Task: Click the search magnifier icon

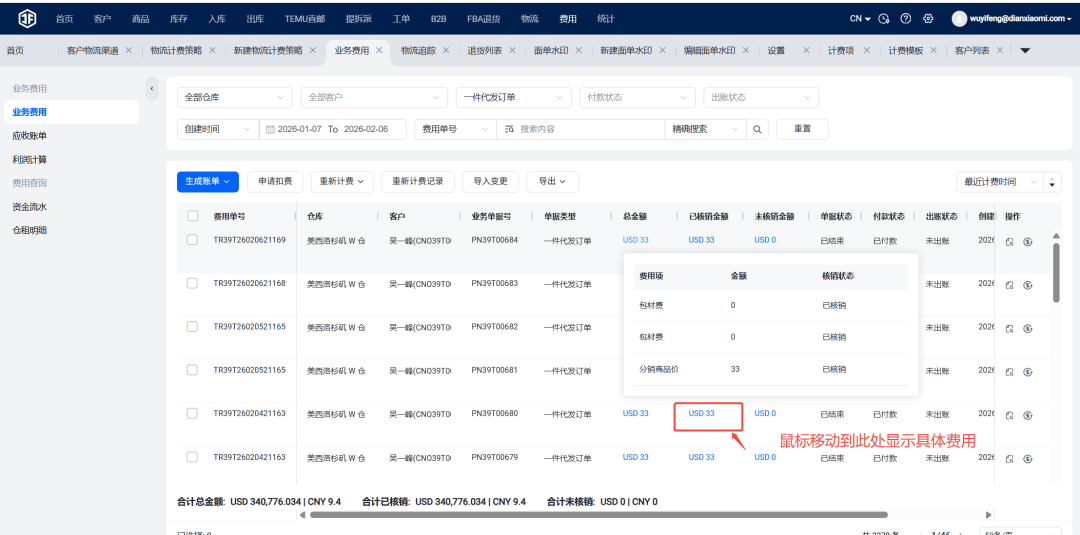Action: [x=757, y=129]
